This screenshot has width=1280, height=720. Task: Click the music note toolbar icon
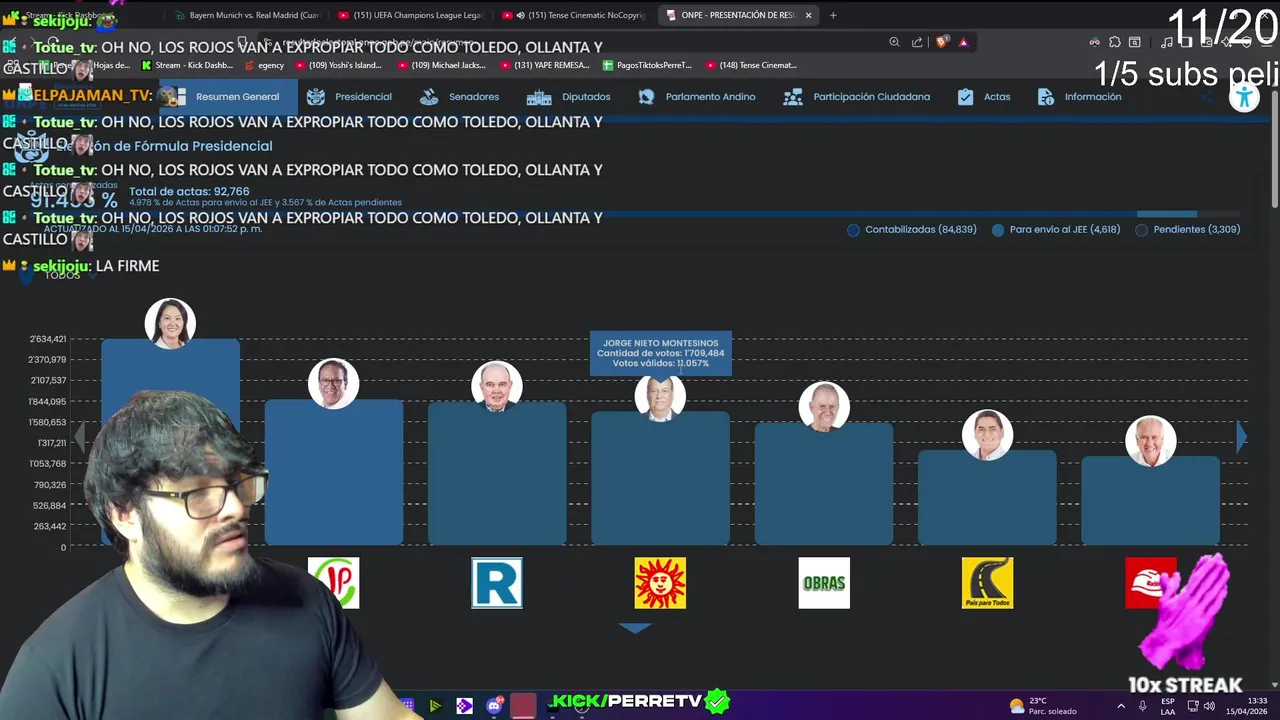tap(1167, 42)
